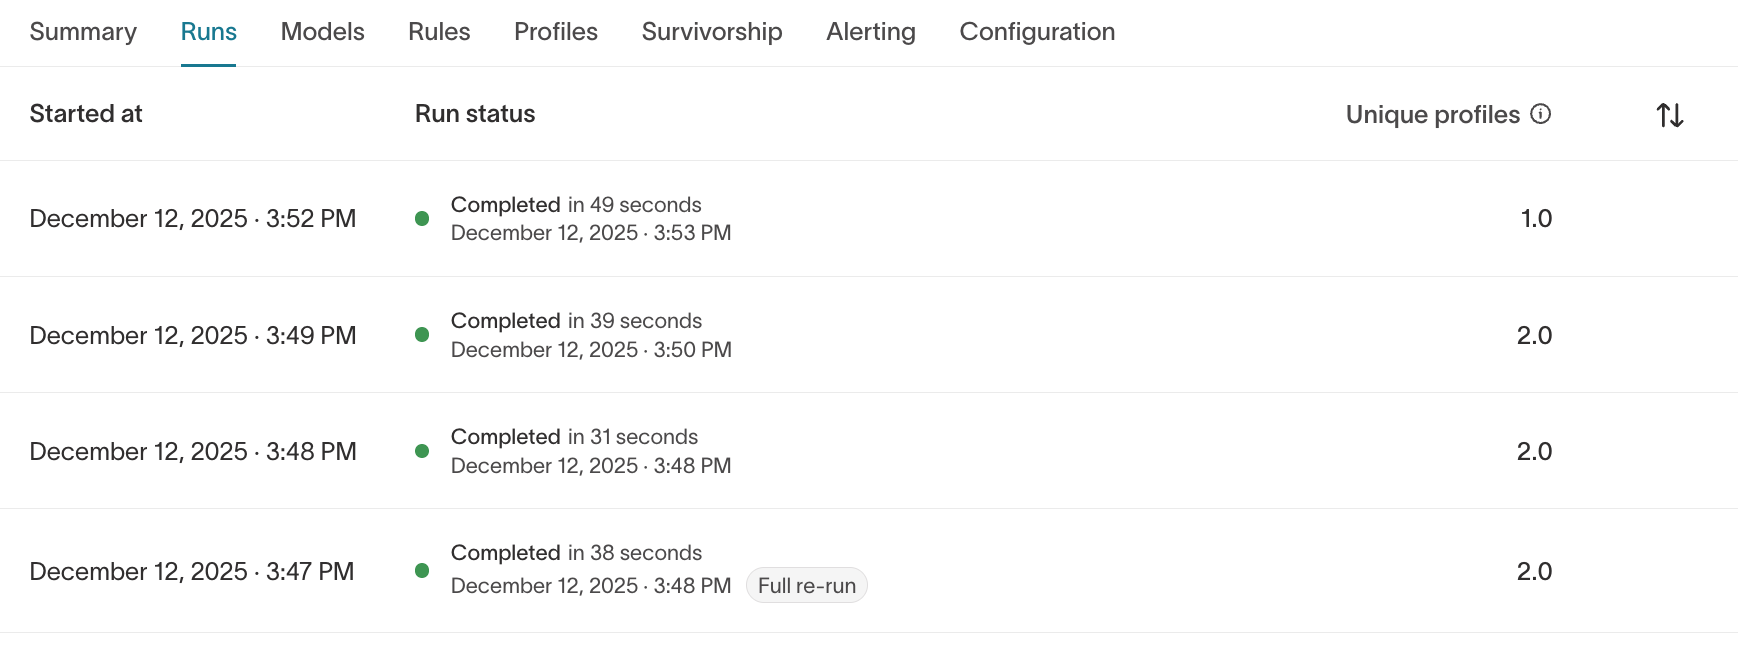This screenshot has height=646, width=1738.
Task: Click the Run status column header
Action: coord(475,114)
